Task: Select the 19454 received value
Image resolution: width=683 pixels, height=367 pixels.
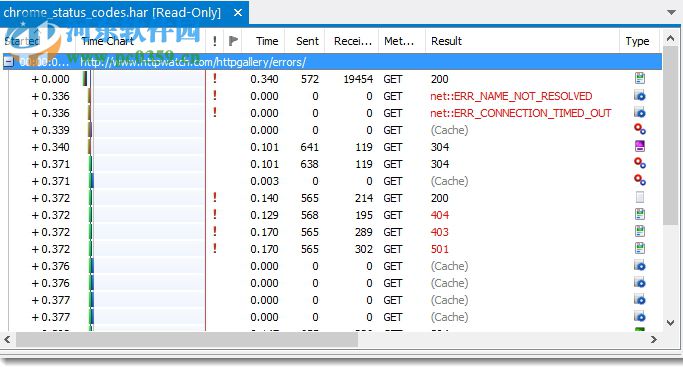Action: (358, 79)
